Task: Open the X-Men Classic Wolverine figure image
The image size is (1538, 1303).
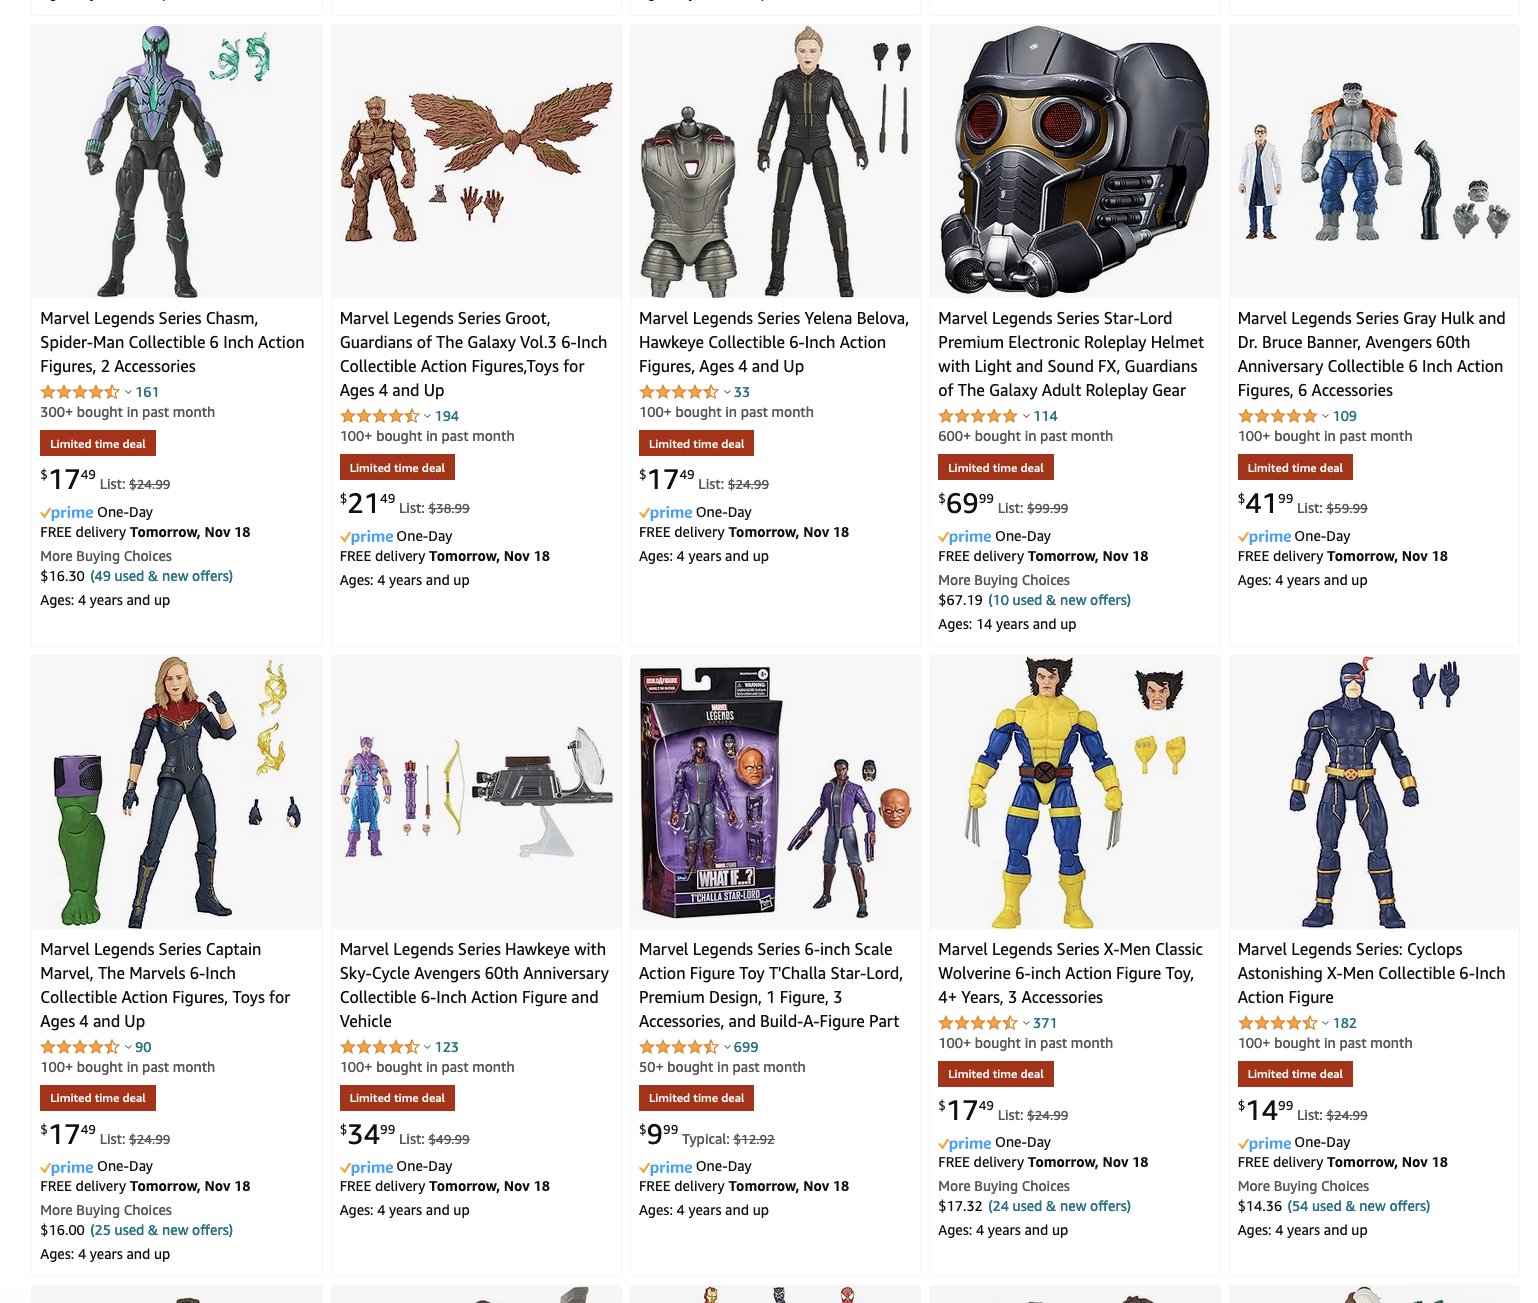Action: click(1075, 792)
